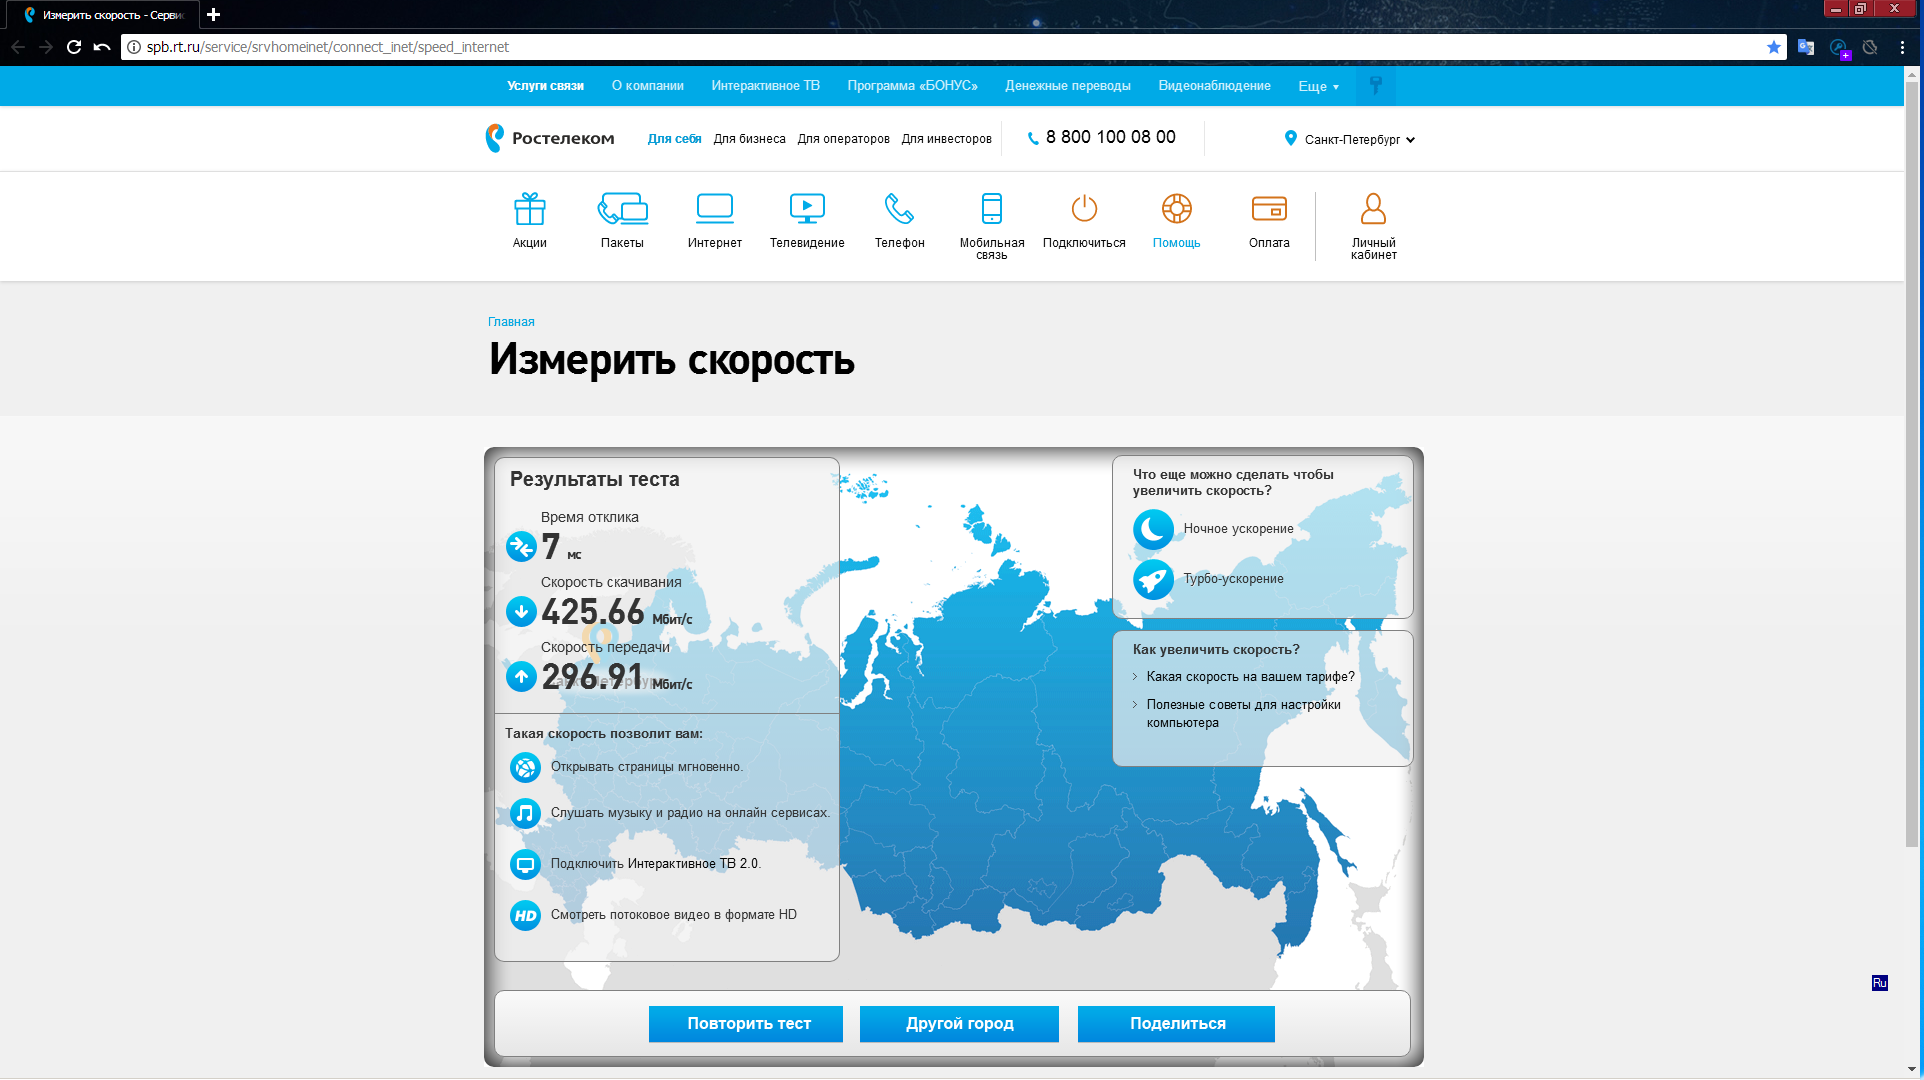Open Chrome three-dot menu
The image size is (1924, 1080).
1902,47
